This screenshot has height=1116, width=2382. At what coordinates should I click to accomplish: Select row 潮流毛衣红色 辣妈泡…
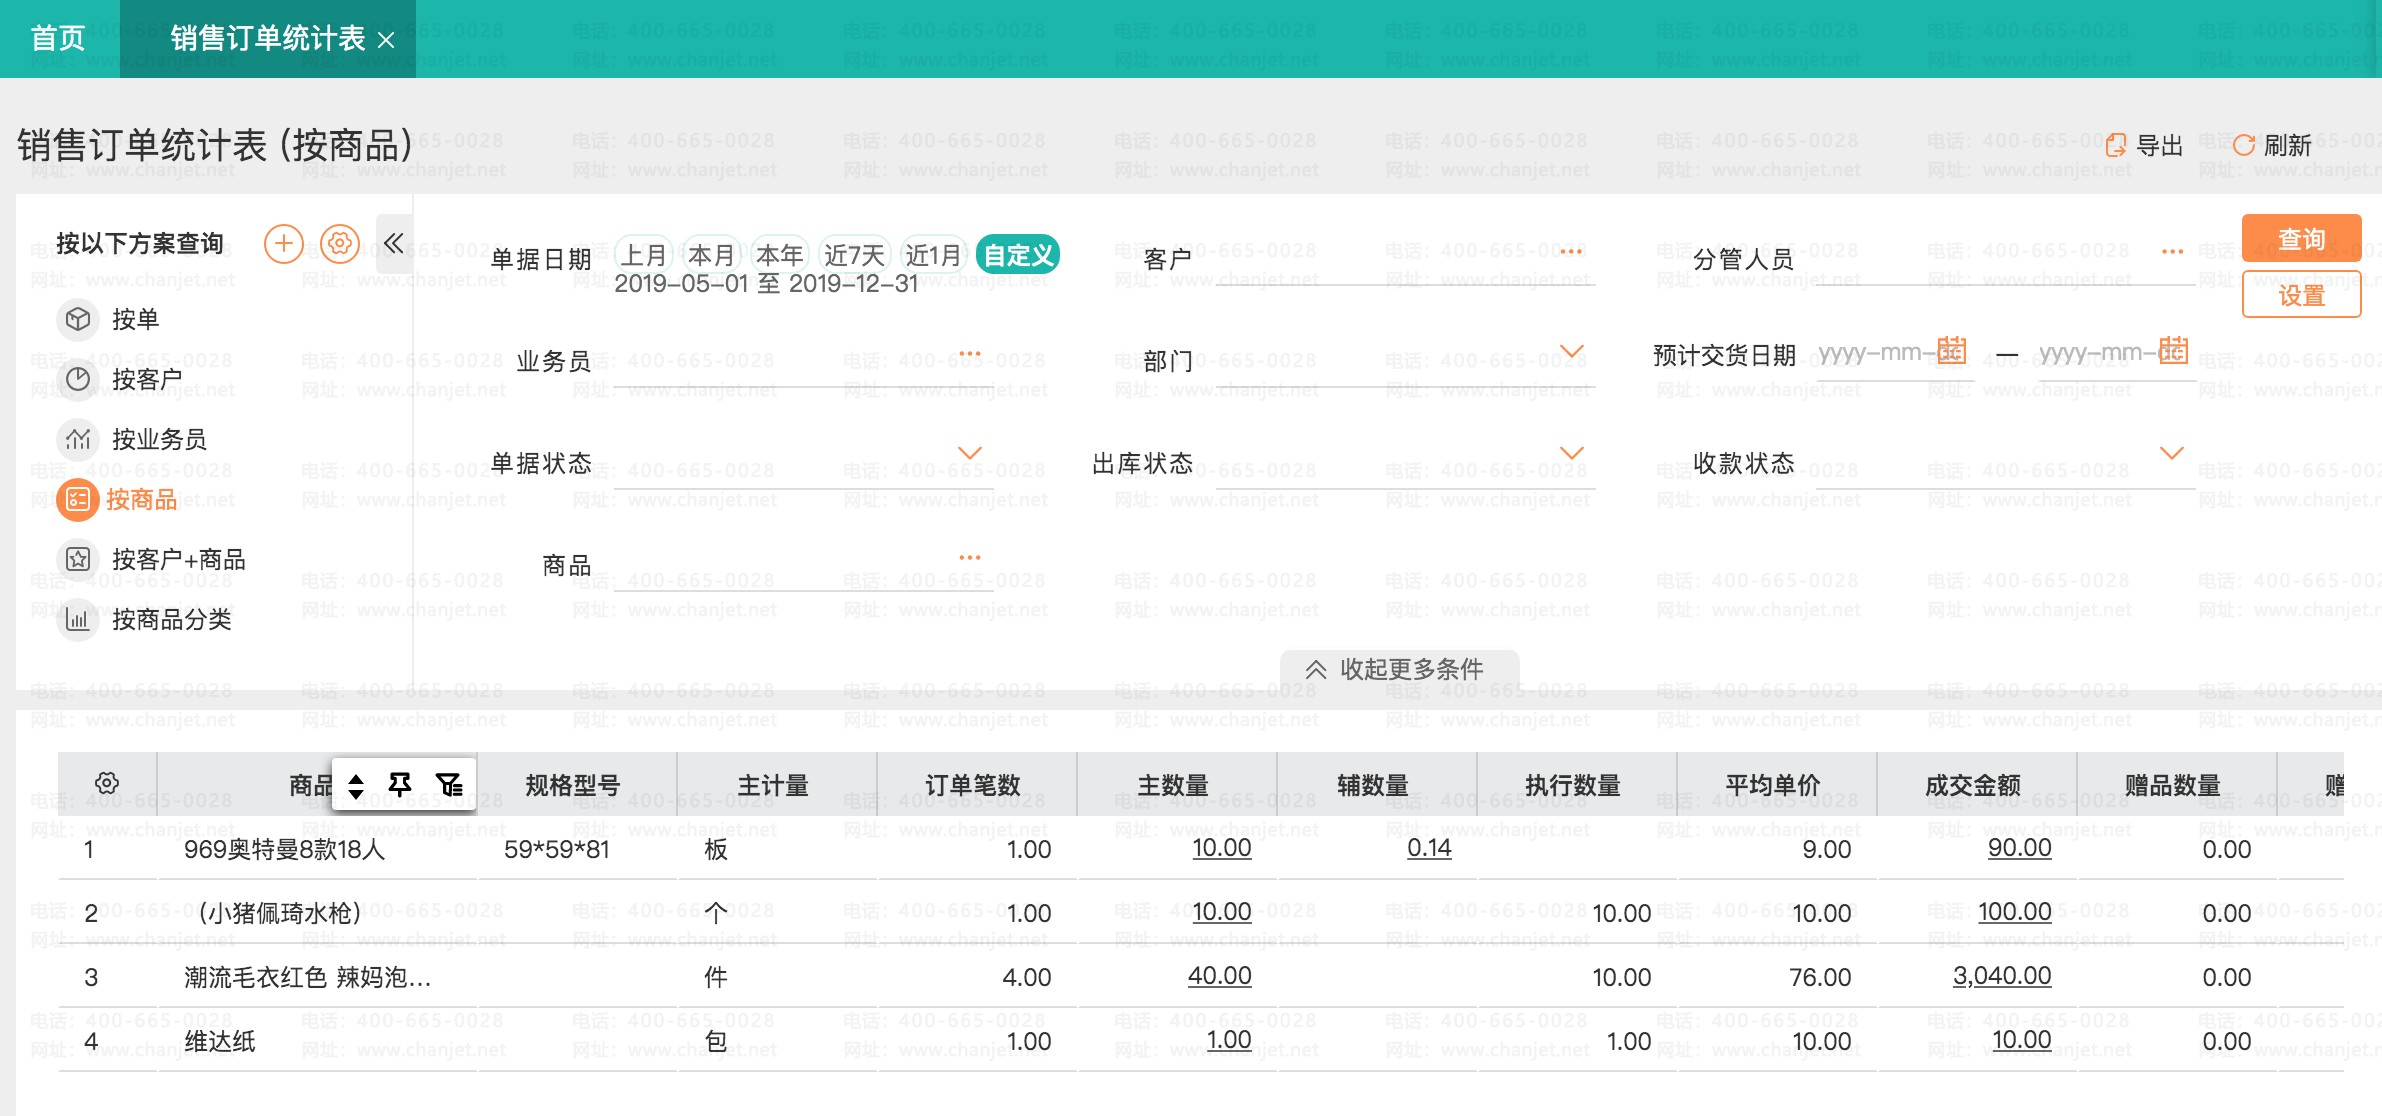(x=1200, y=977)
